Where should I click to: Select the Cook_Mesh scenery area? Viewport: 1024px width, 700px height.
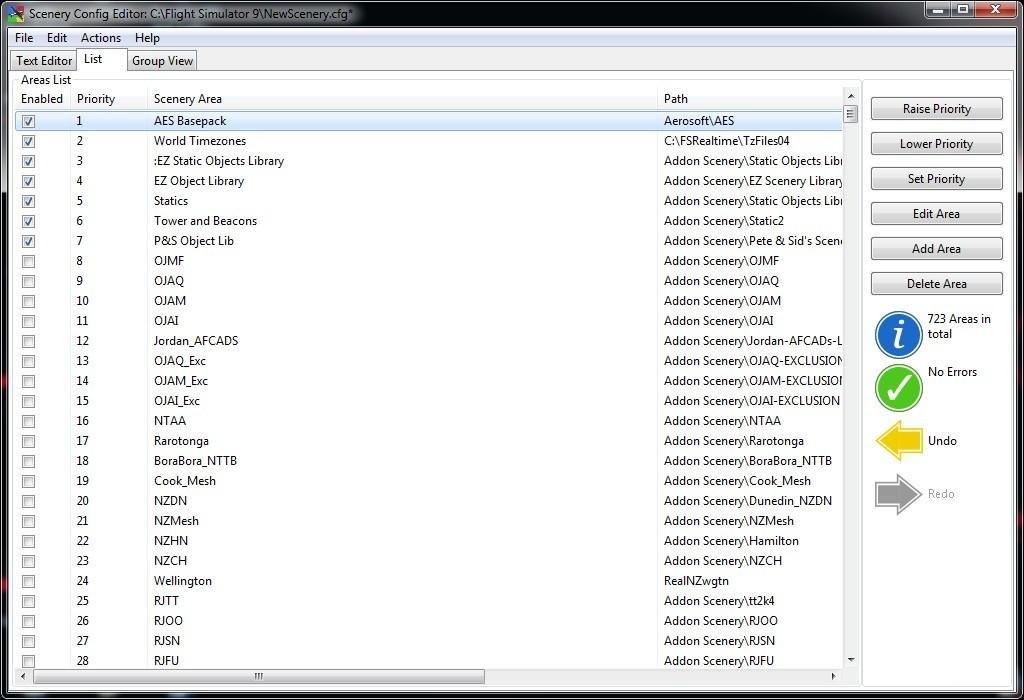point(428,481)
